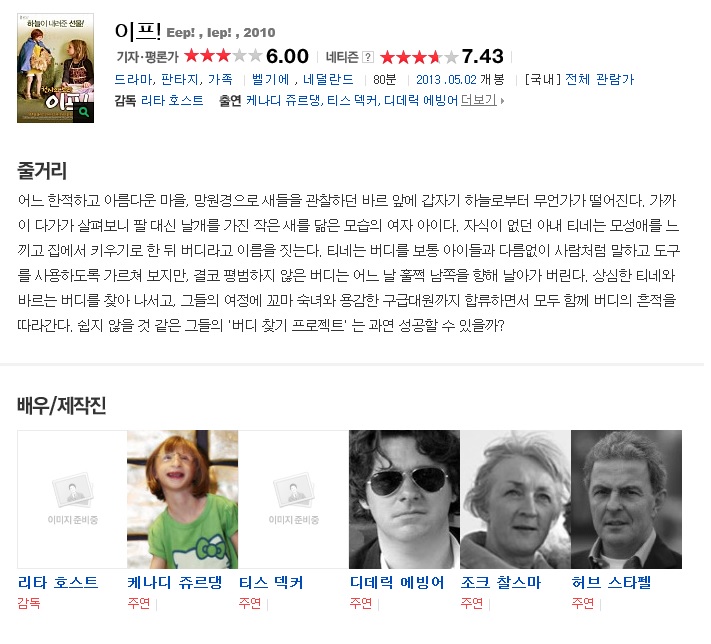711x644 pixels.
Task: Click the question mark help icon beside 네티즌
Action: [x=368, y=57]
